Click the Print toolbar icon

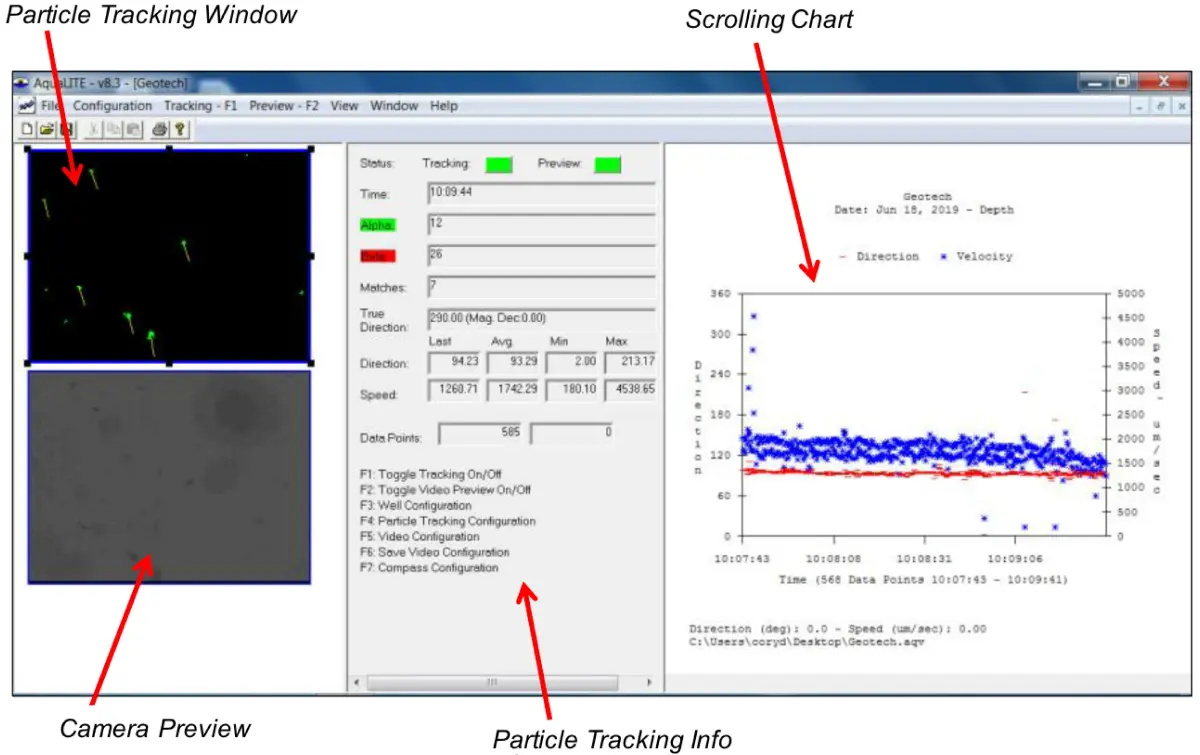[160, 129]
